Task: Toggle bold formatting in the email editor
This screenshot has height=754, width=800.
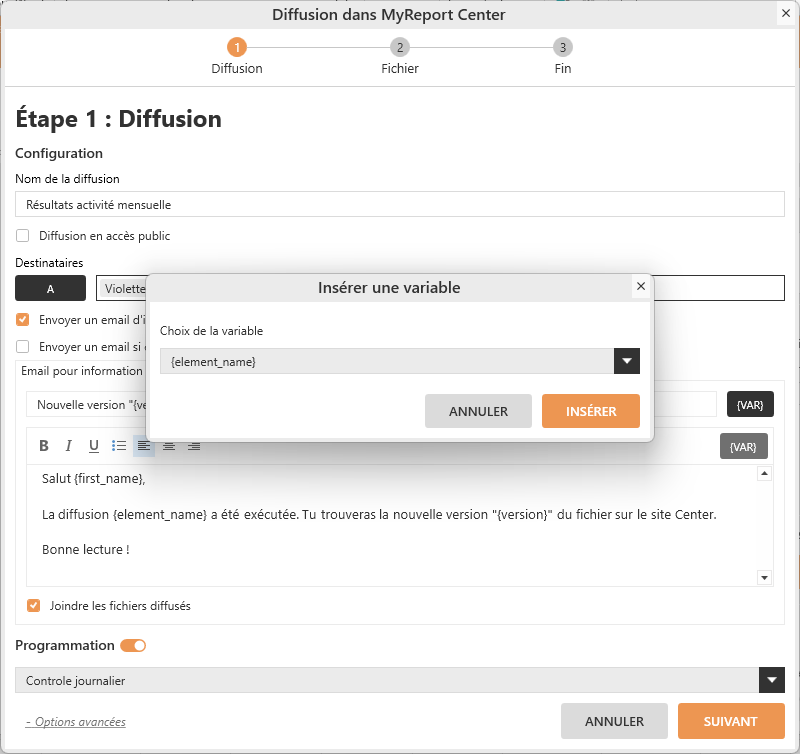Action: [44, 446]
